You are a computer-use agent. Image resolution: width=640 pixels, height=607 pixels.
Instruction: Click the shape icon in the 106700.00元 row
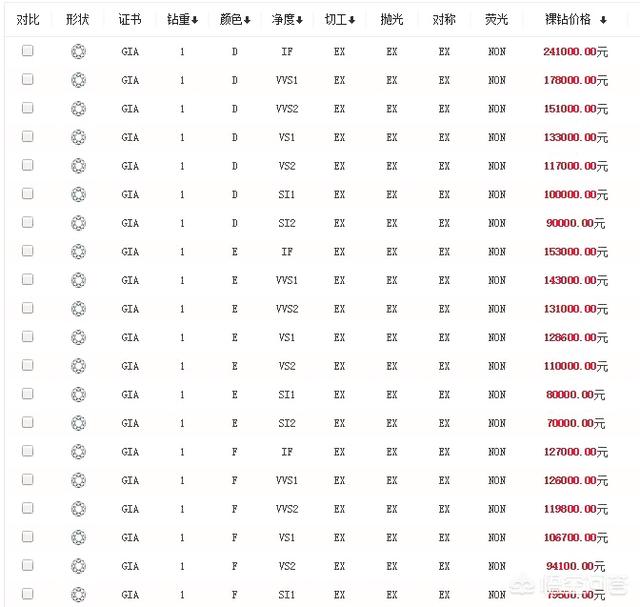[x=78, y=537]
